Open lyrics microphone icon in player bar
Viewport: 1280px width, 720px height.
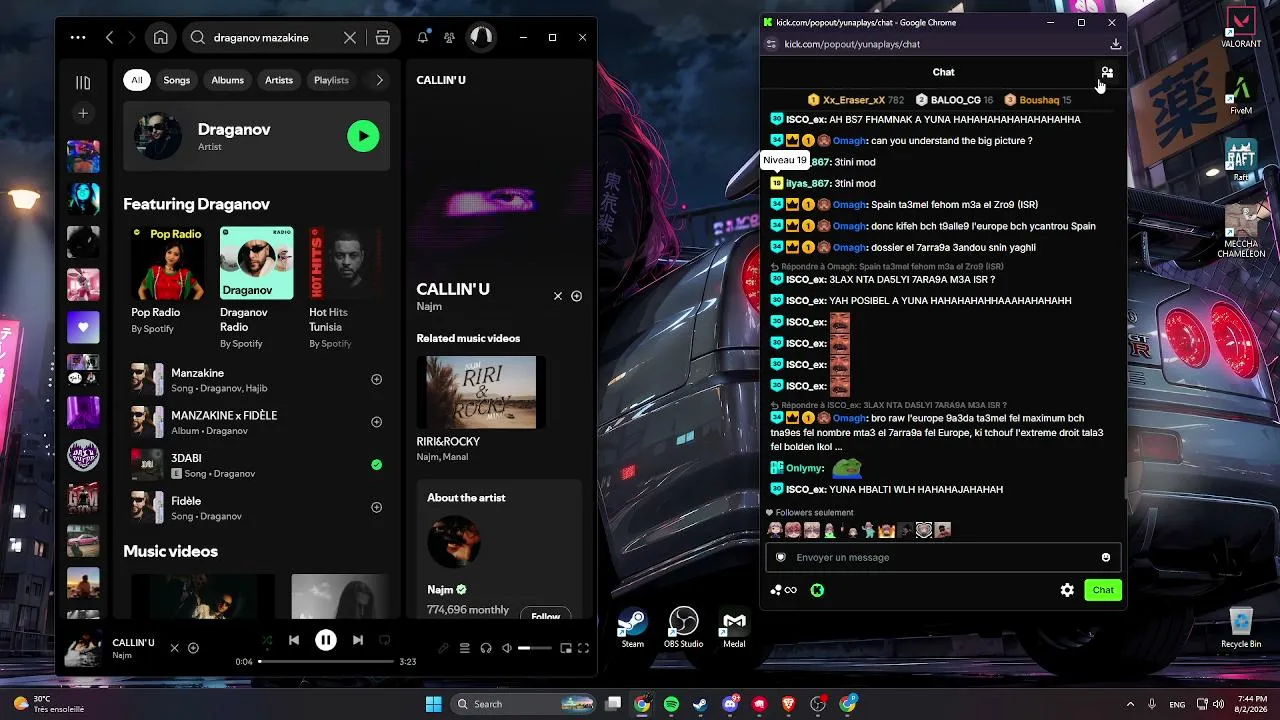443,648
